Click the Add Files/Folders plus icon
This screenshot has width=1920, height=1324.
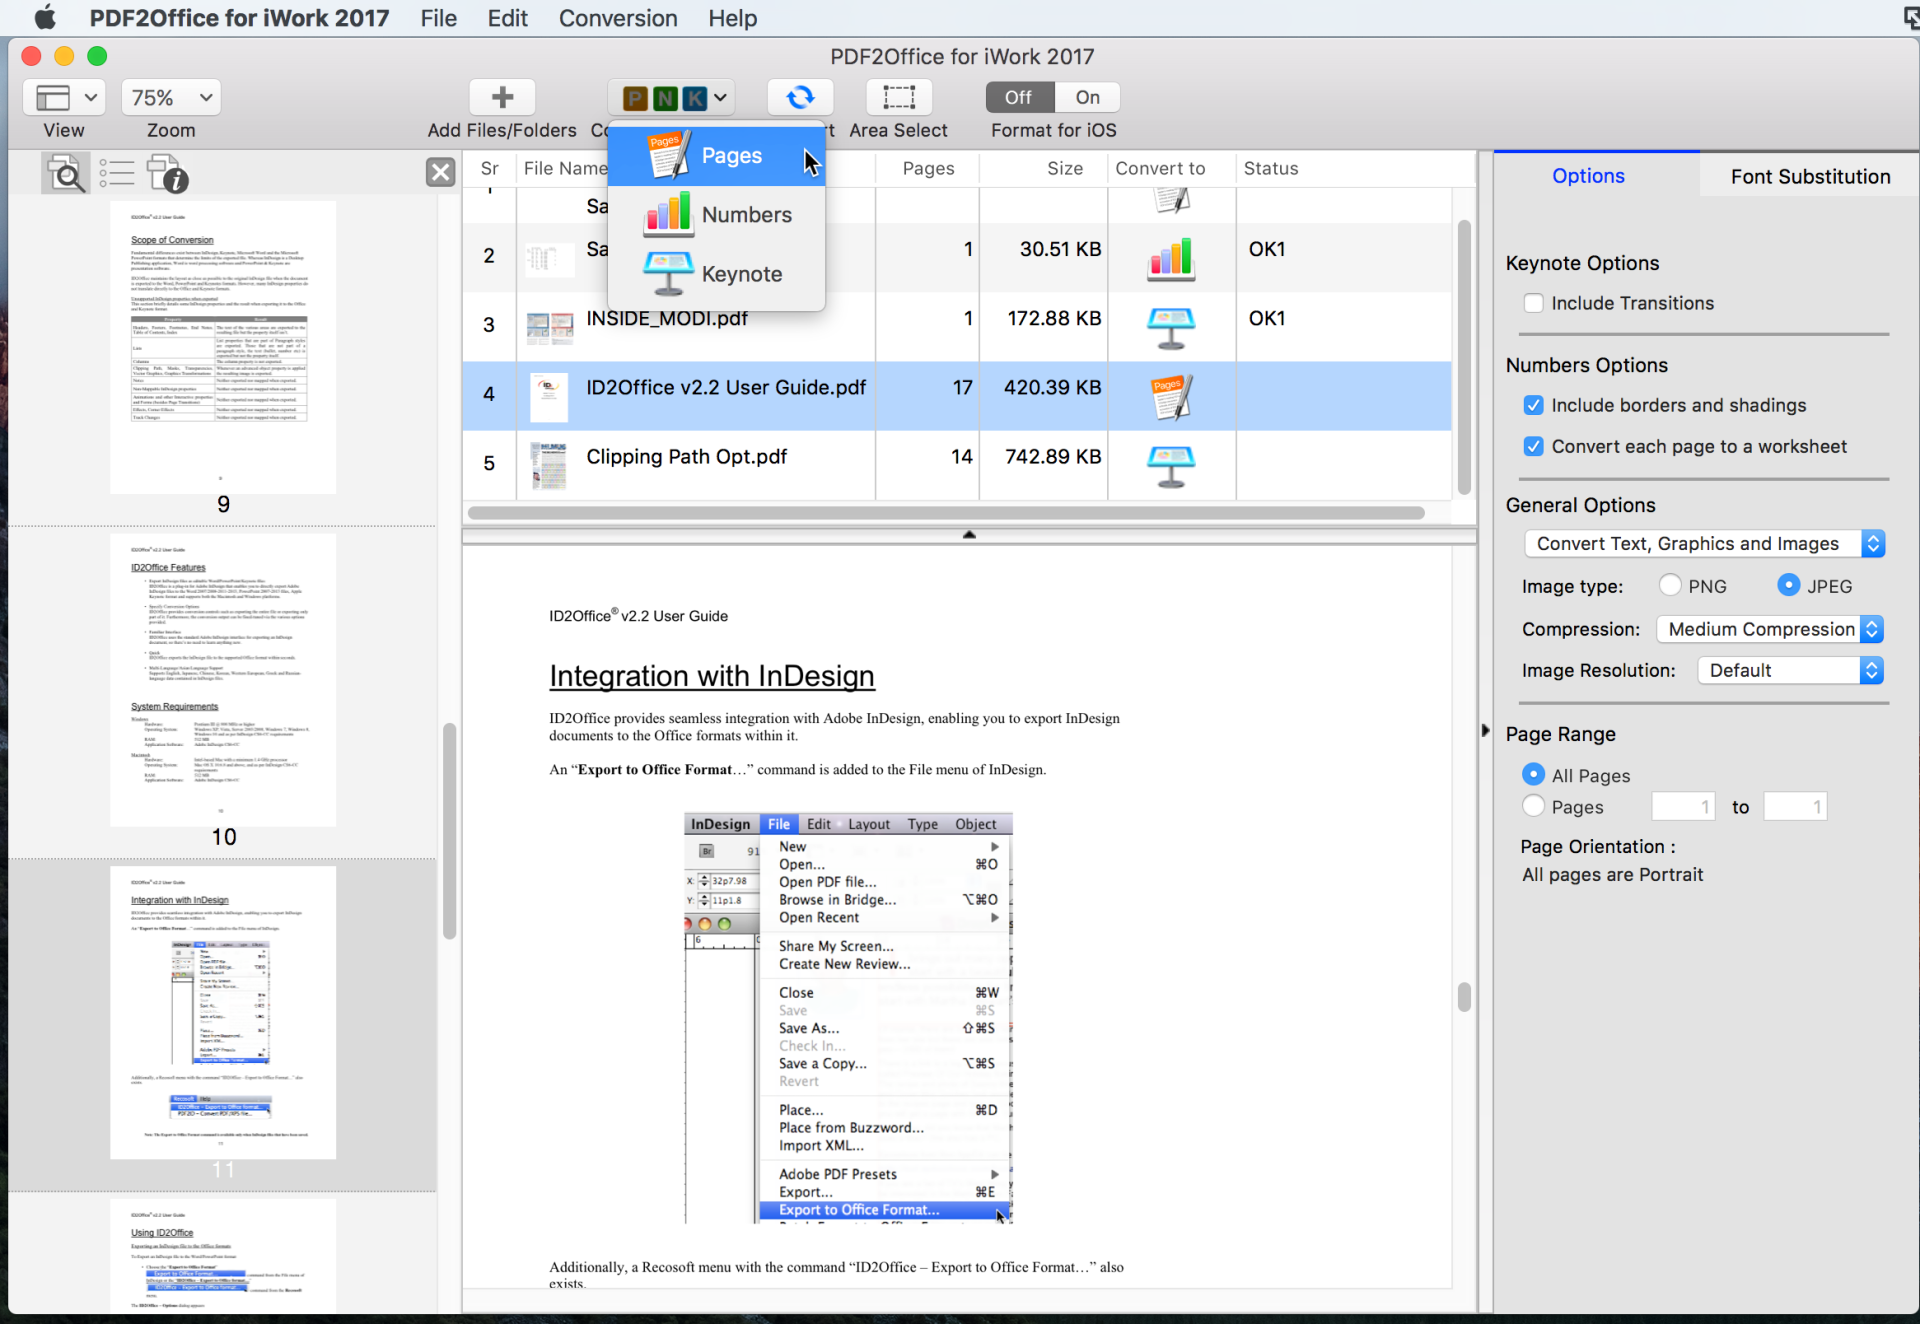click(x=502, y=97)
